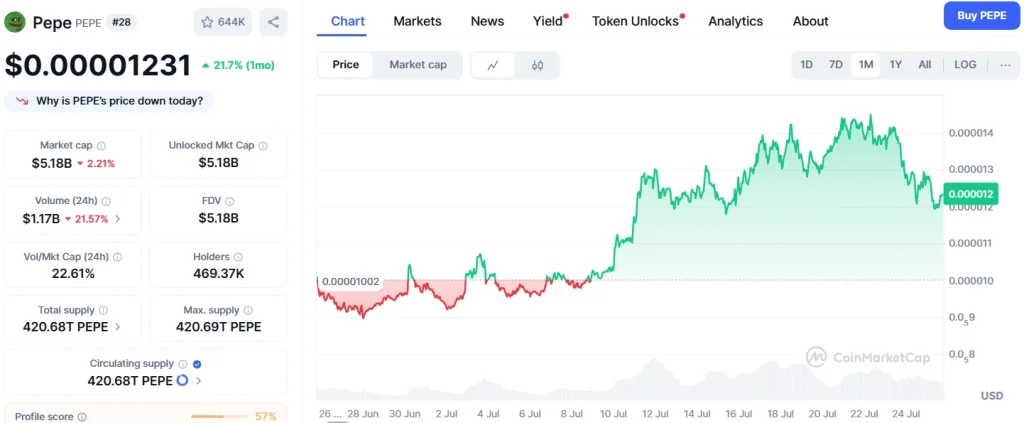
Task: Click FDV info icon
Action: tap(230, 201)
